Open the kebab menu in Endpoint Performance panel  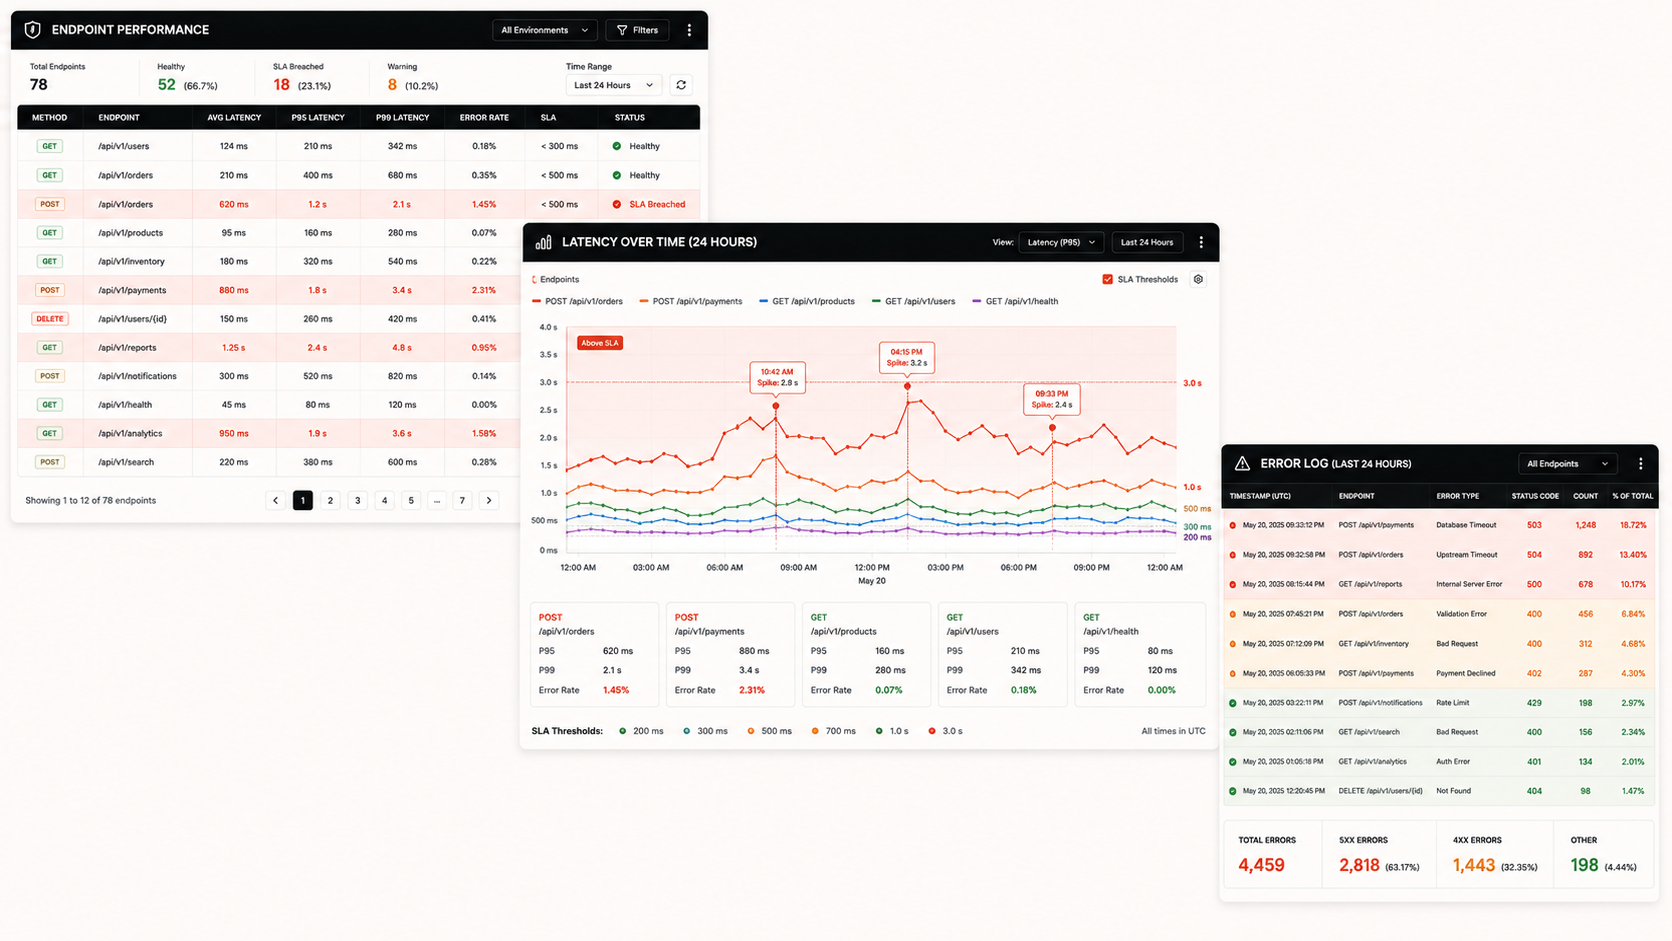click(x=689, y=30)
